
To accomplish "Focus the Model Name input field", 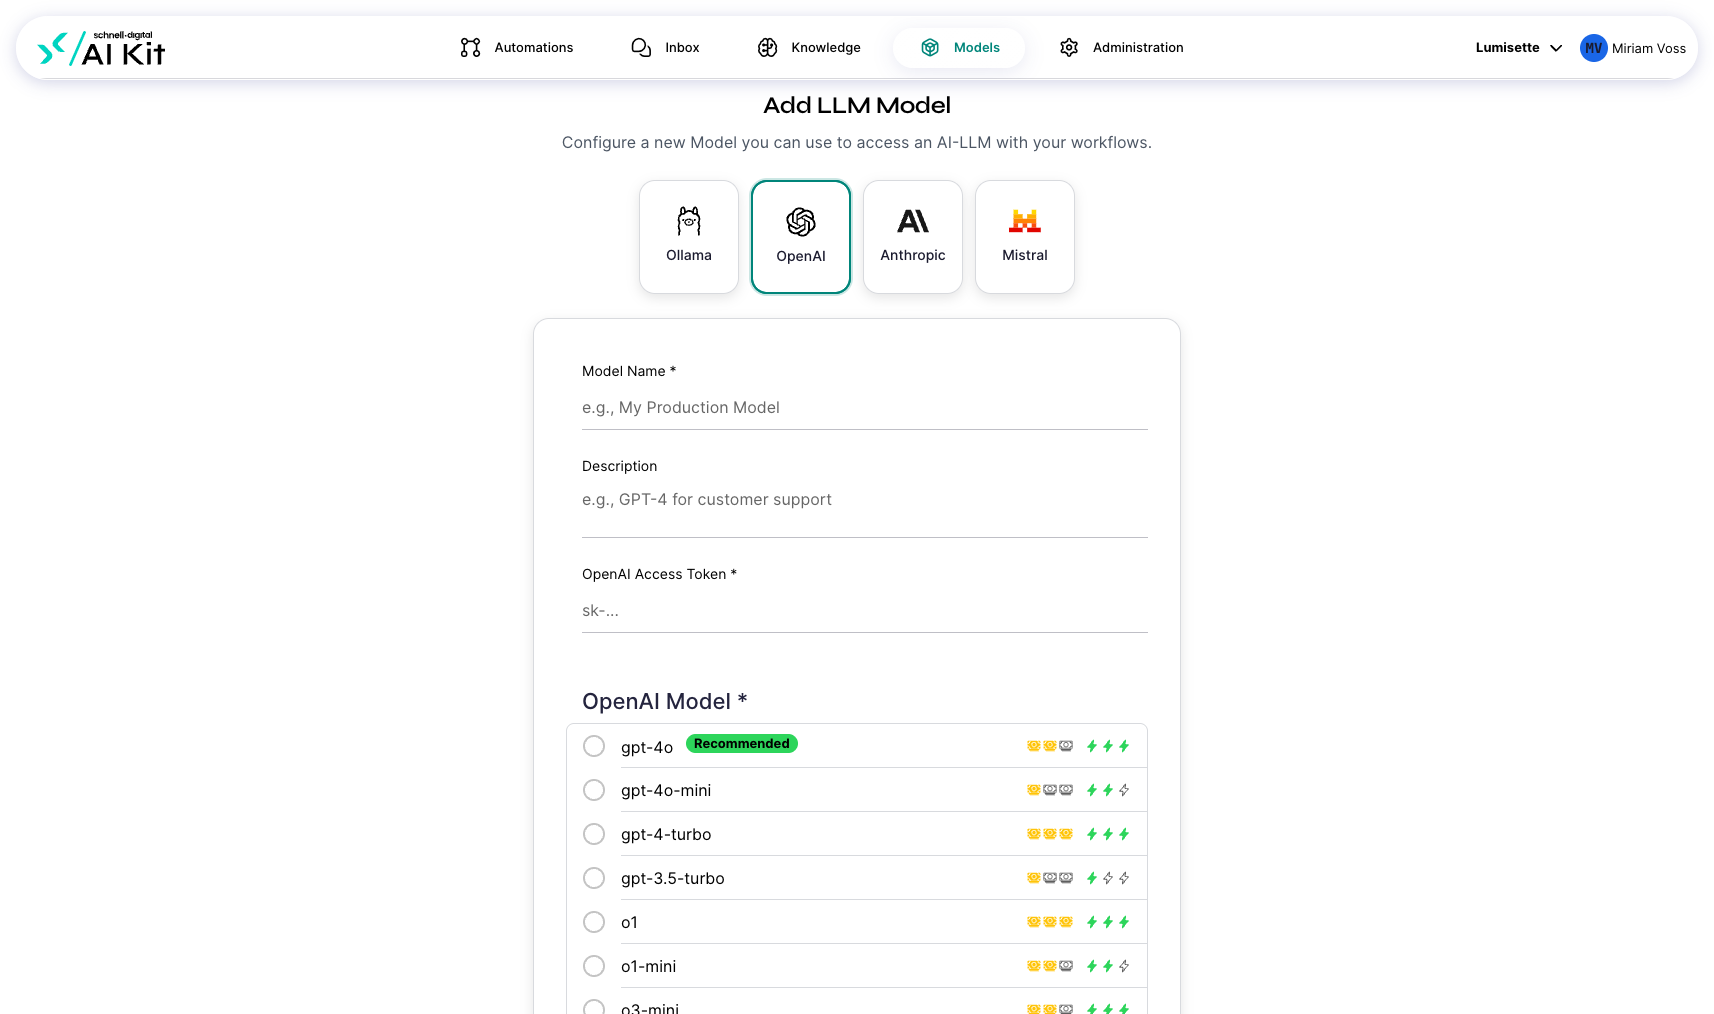I will (x=865, y=408).
